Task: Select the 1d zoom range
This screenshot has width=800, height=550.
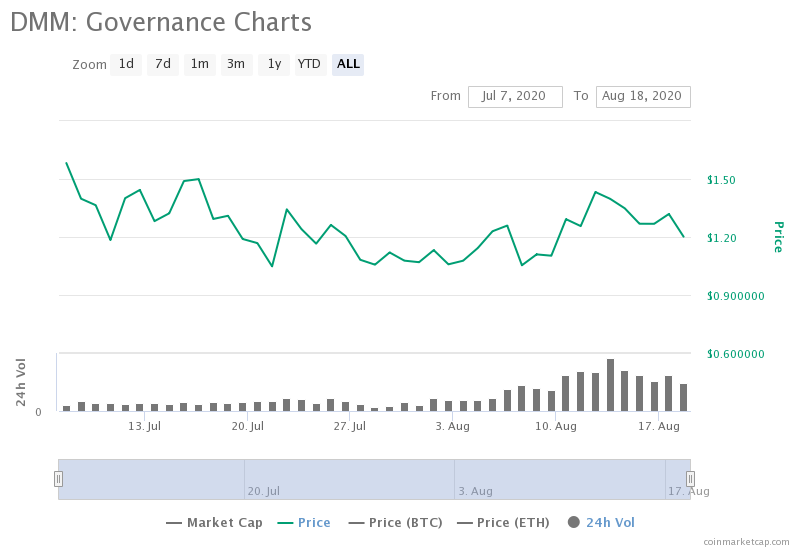Action: tap(126, 64)
